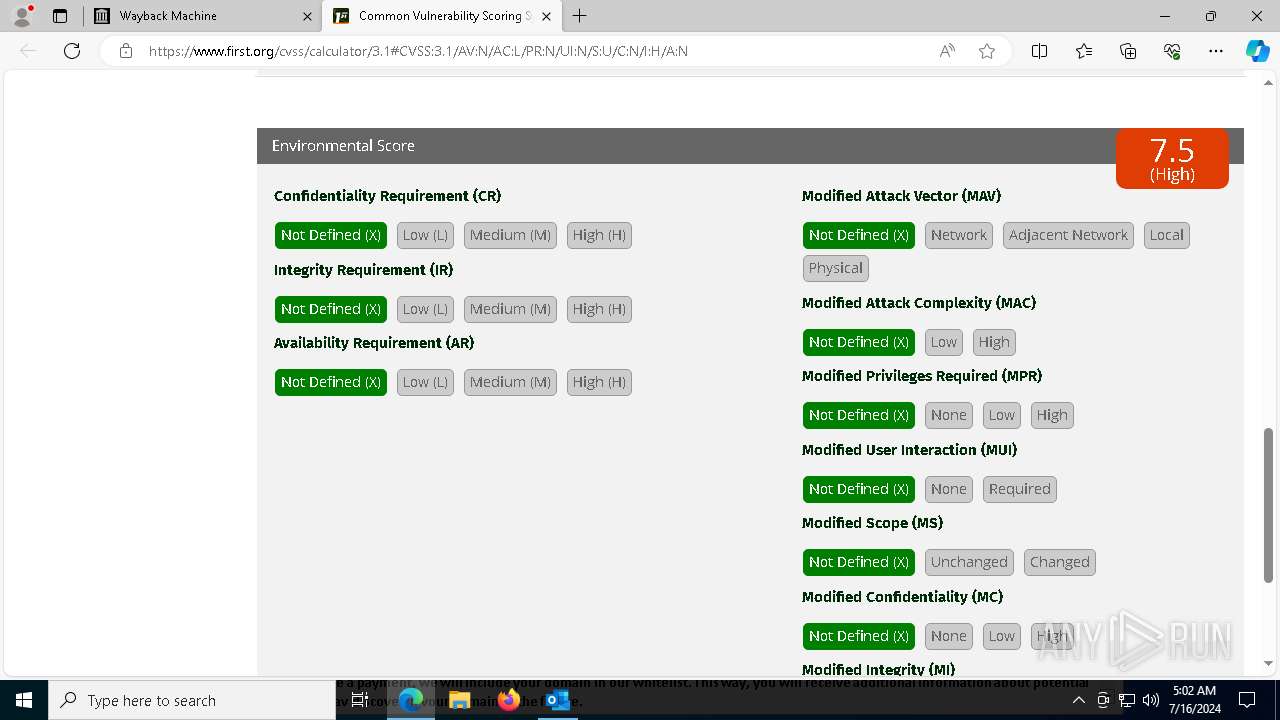Set Availability Requirement to Medium

point(510,382)
